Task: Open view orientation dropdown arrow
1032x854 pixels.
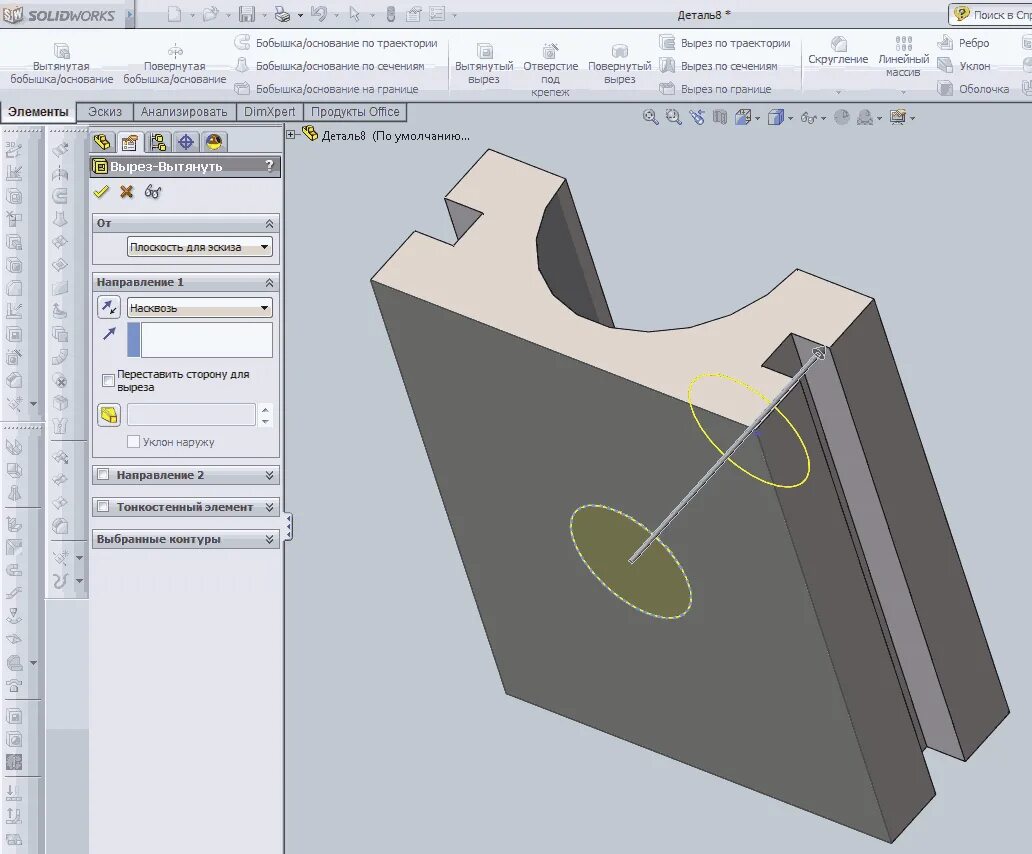Action: tap(758, 118)
